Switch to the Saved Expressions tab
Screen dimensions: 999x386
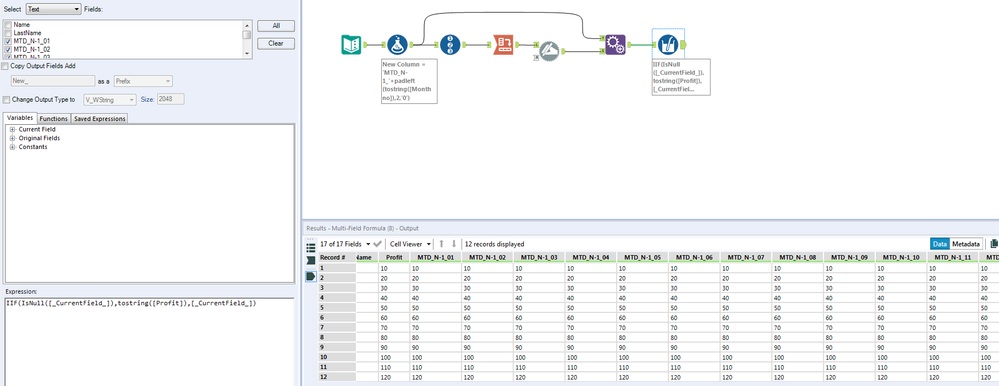(99, 118)
